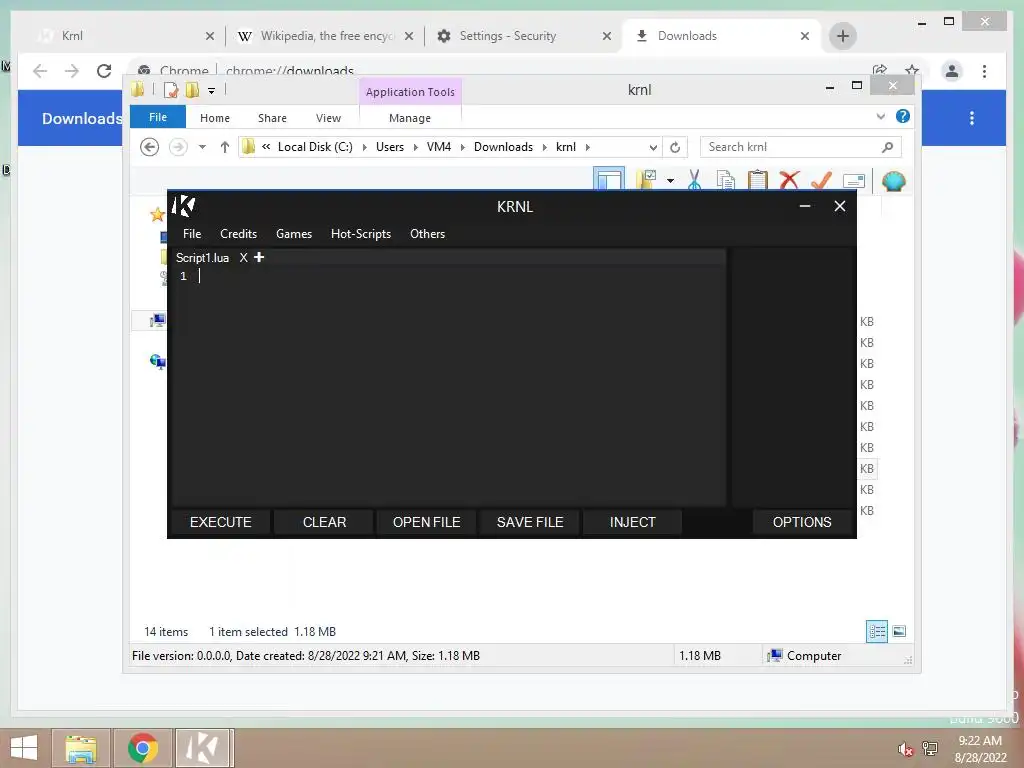Toggle the preview pane layout icon in the toolbar
Image resolution: width=1024 pixels, height=768 pixels.
609,180
